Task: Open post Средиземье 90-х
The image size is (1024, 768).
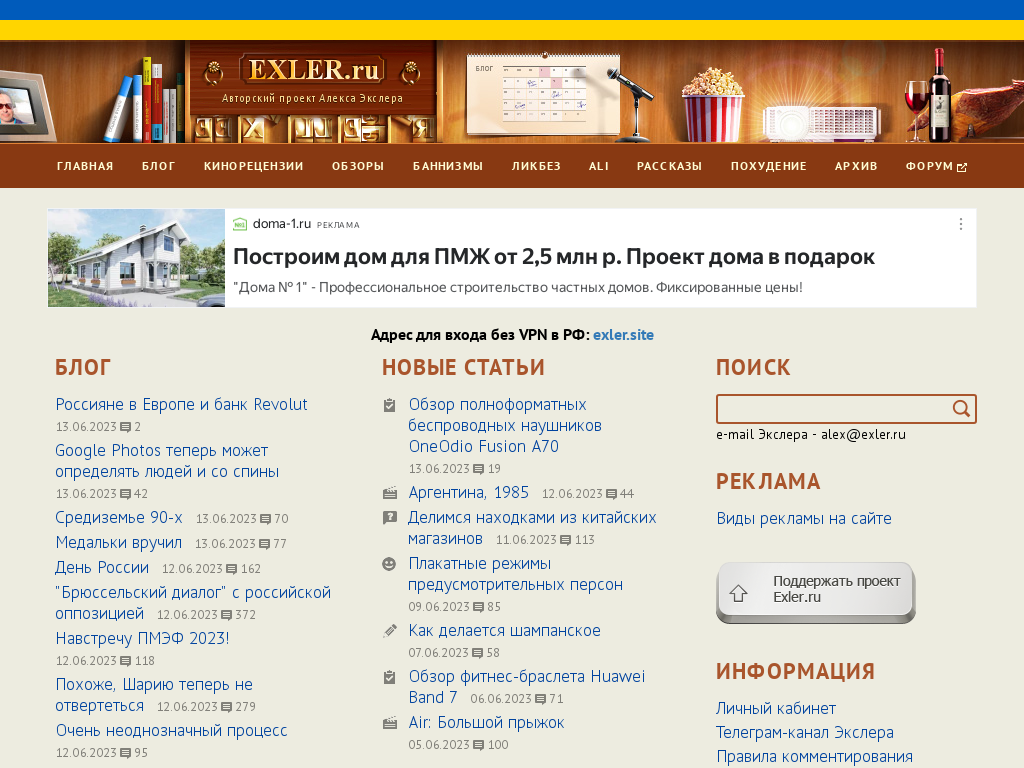Action: [x=119, y=518]
